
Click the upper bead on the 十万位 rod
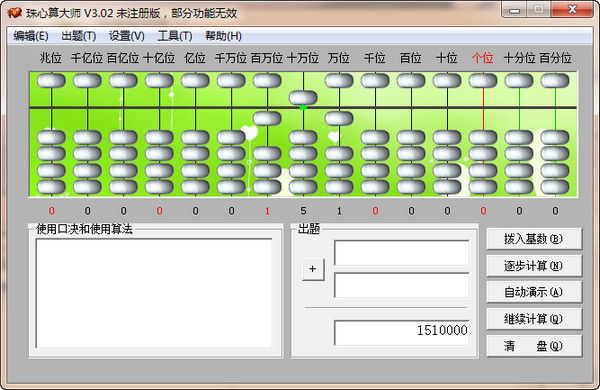pyautogui.click(x=303, y=98)
